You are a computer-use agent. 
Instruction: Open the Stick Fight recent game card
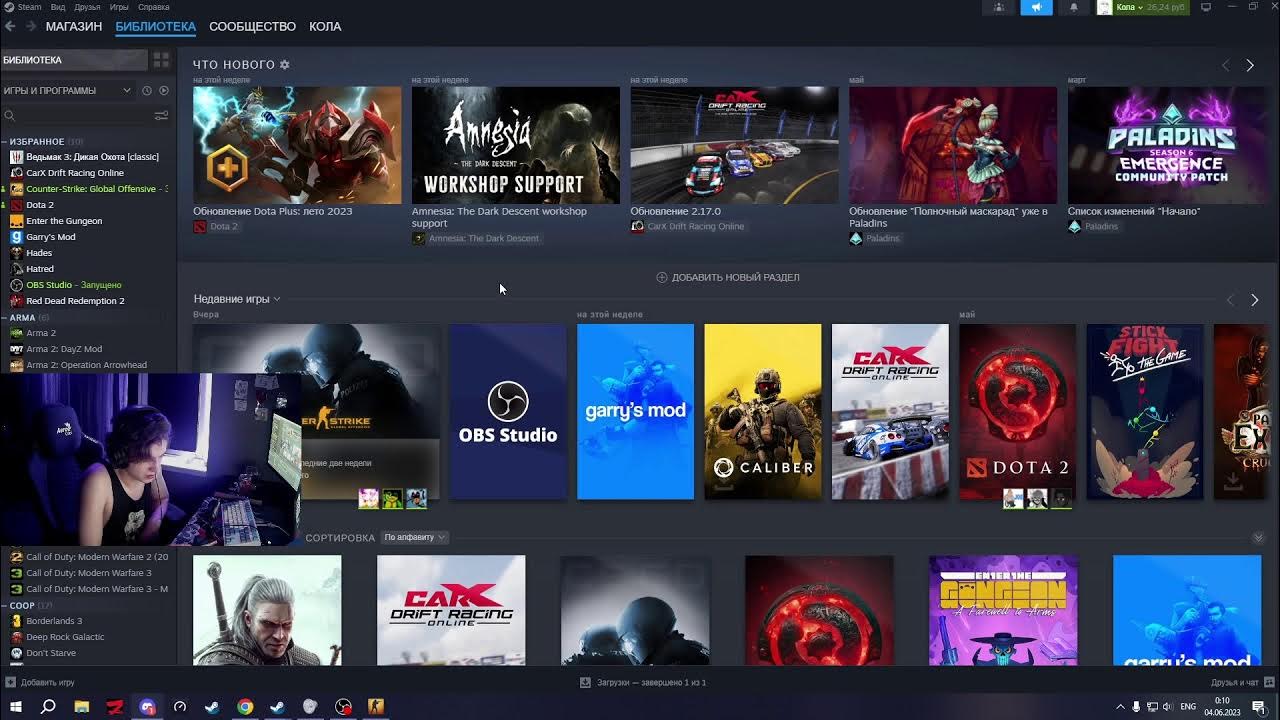(1145, 411)
